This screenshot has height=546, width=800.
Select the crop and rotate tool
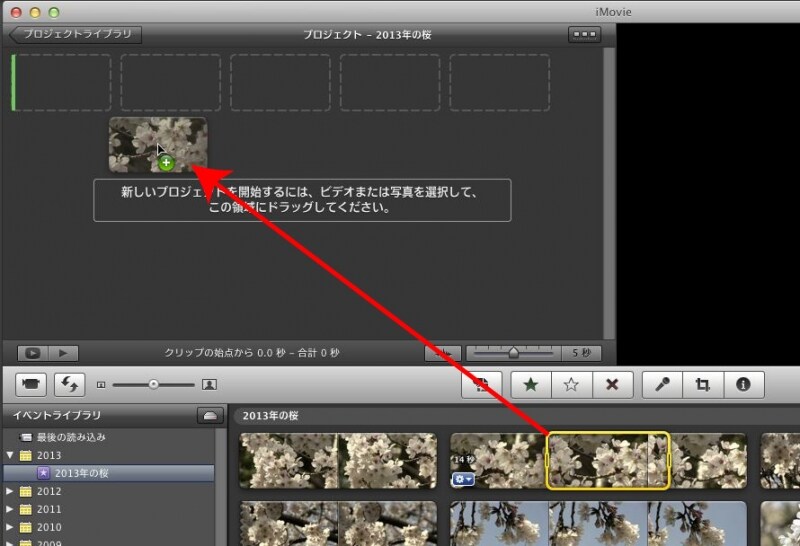tap(702, 384)
